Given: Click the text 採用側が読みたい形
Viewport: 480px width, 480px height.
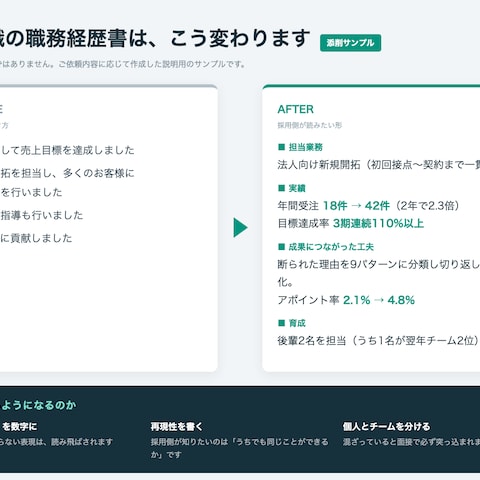Looking at the screenshot, I should [310, 125].
